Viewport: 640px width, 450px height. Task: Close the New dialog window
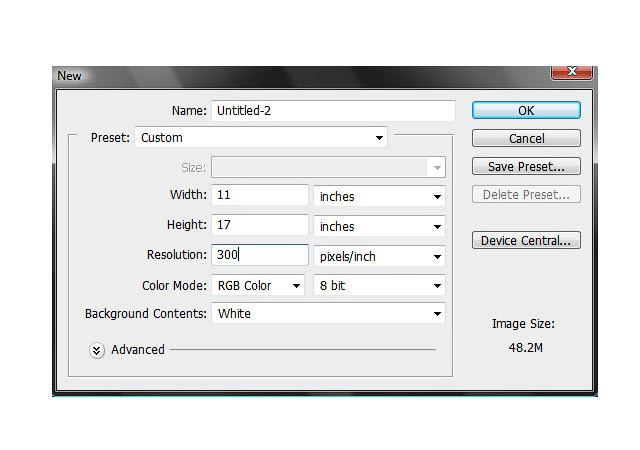pos(571,72)
